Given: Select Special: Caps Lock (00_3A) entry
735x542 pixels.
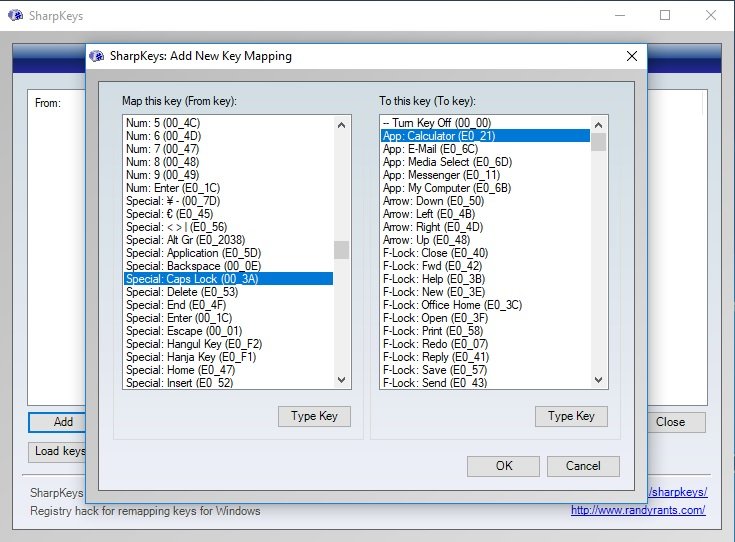Looking at the screenshot, I should click(x=228, y=279).
